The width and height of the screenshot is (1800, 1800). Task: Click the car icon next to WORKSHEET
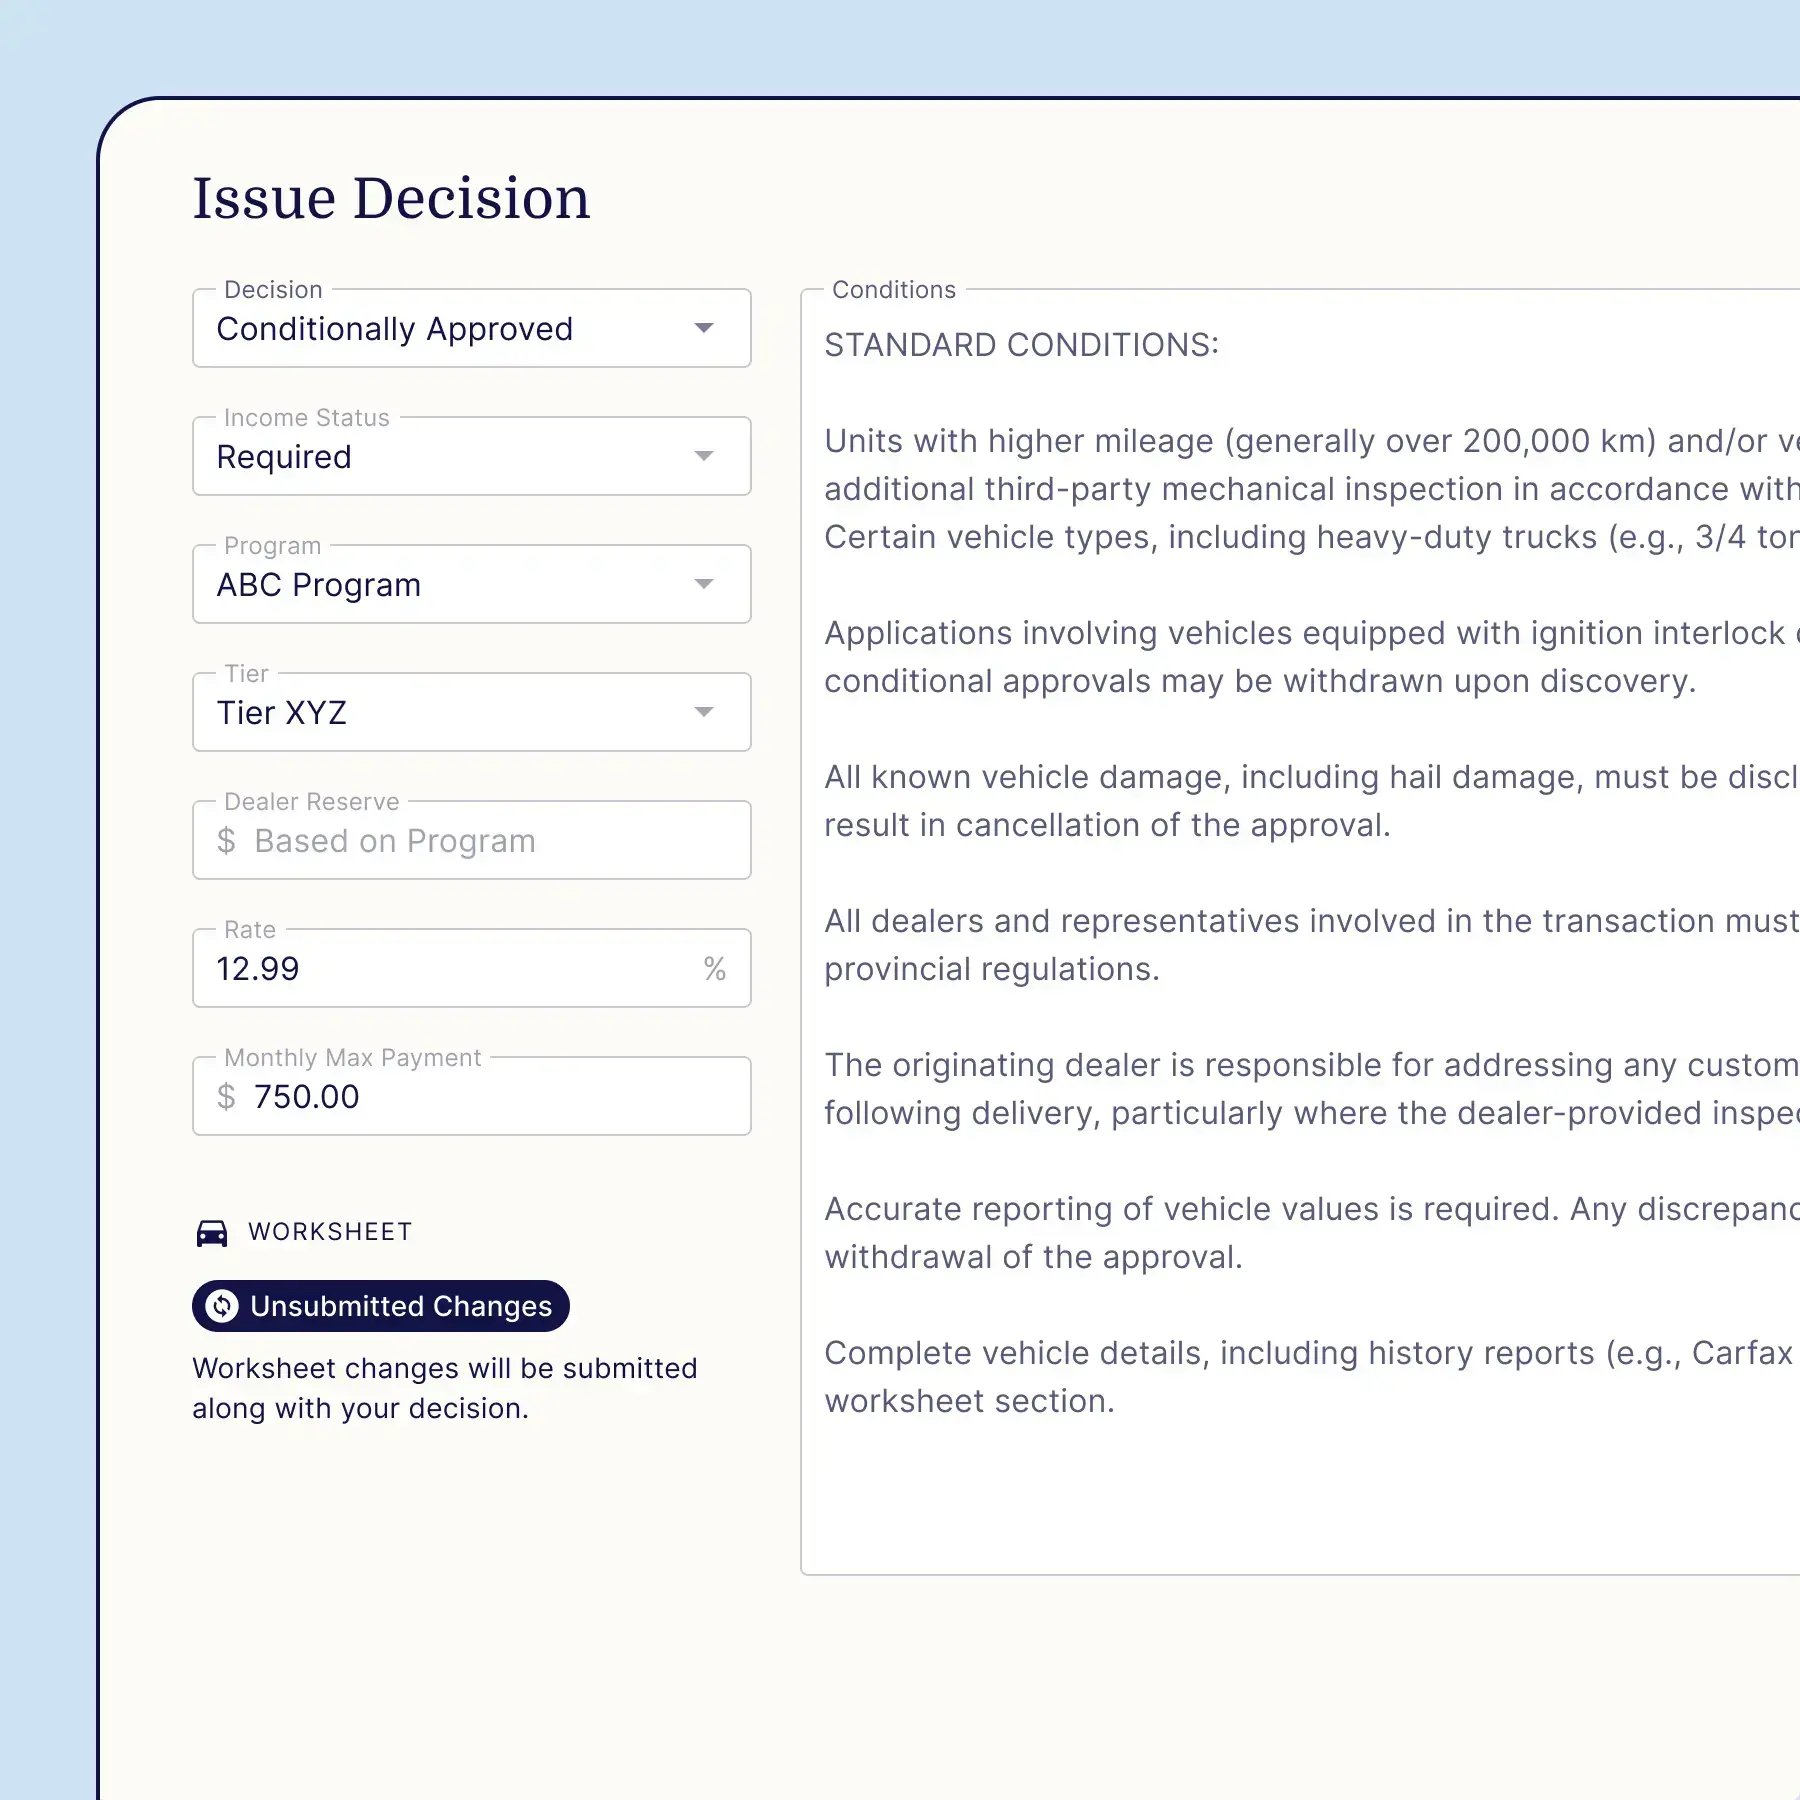(x=213, y=1232)
